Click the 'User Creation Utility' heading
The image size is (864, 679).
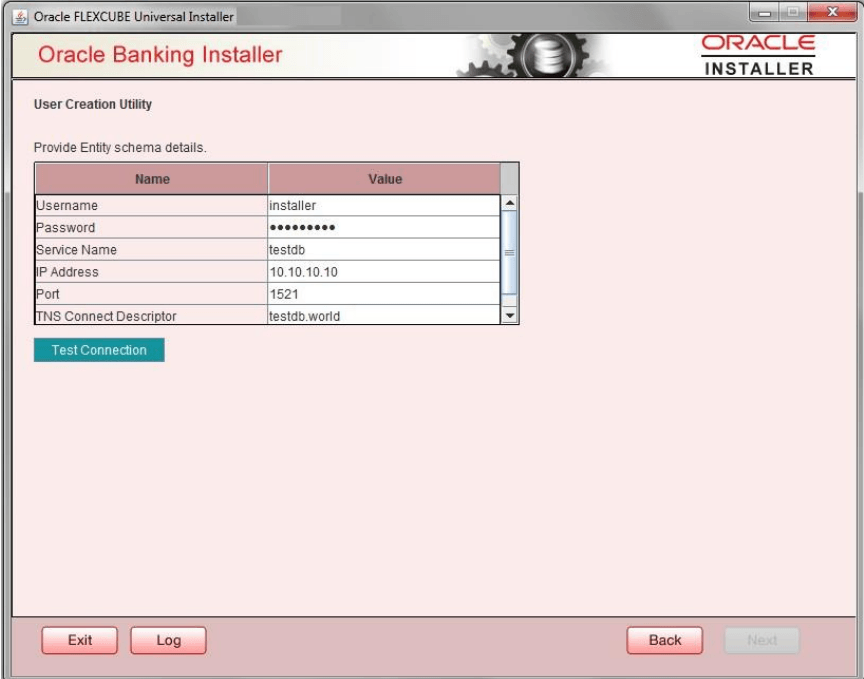(93, 104)
